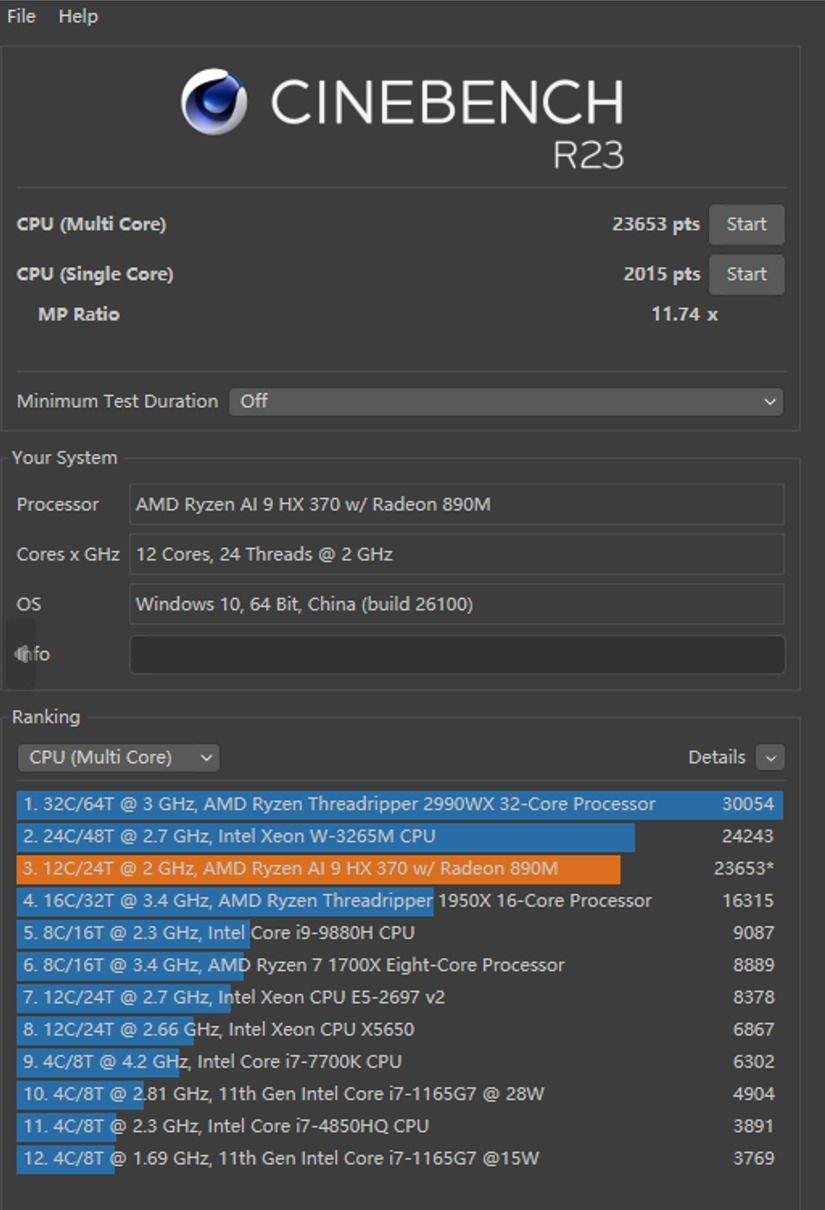Select the Xeon W-3265M ranking row
This screenshot has height=1210, width=825.
tap(399, 836)
